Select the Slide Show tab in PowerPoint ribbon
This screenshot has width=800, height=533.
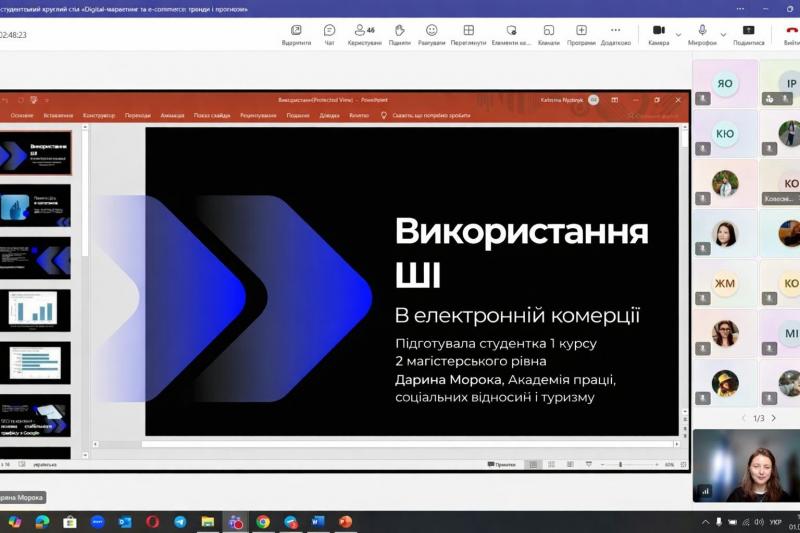coord(211,115)
